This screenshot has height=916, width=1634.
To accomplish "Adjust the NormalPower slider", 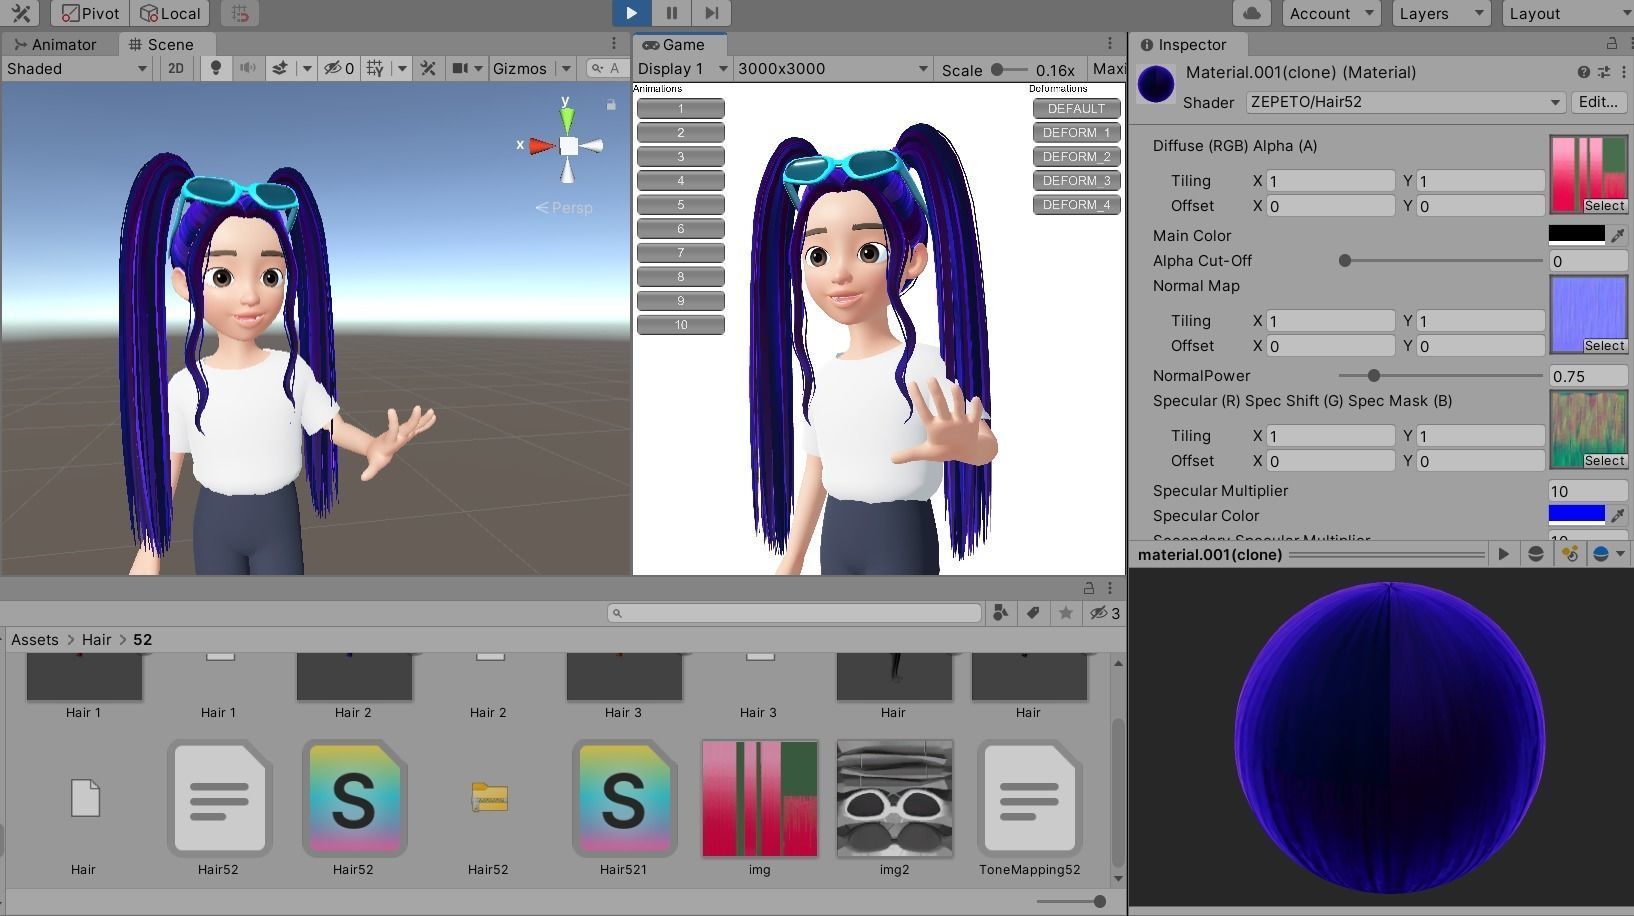I will point(1374,375).
